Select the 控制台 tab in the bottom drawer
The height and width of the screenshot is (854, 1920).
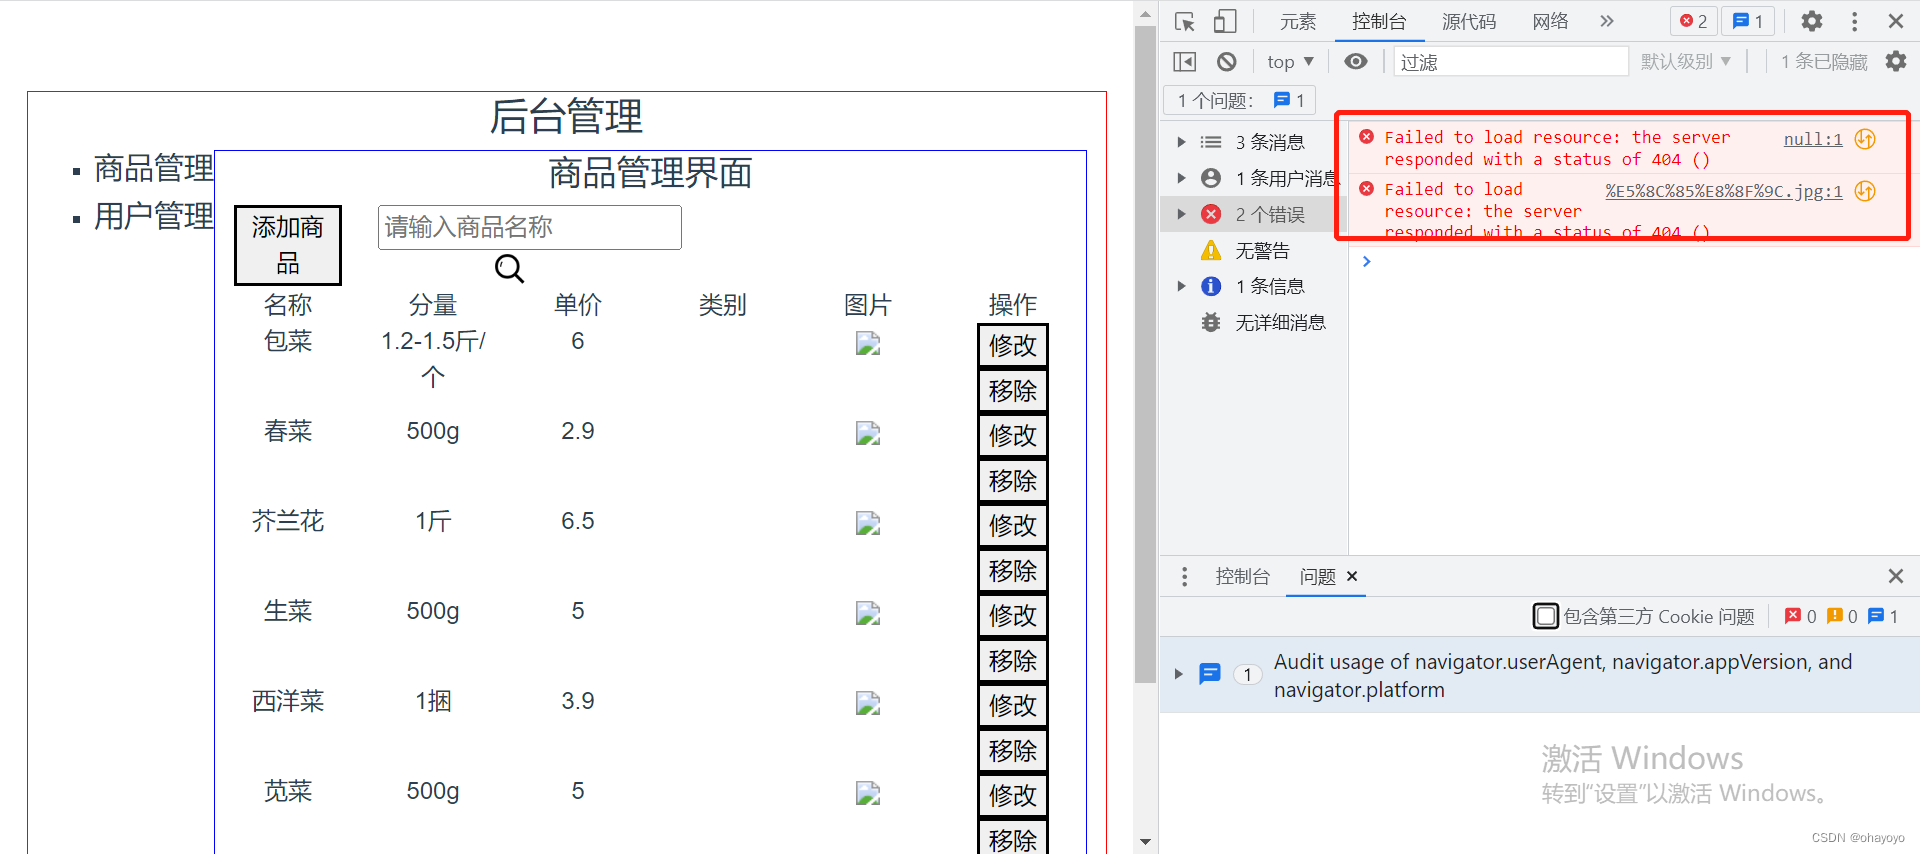coord(1242,577)
